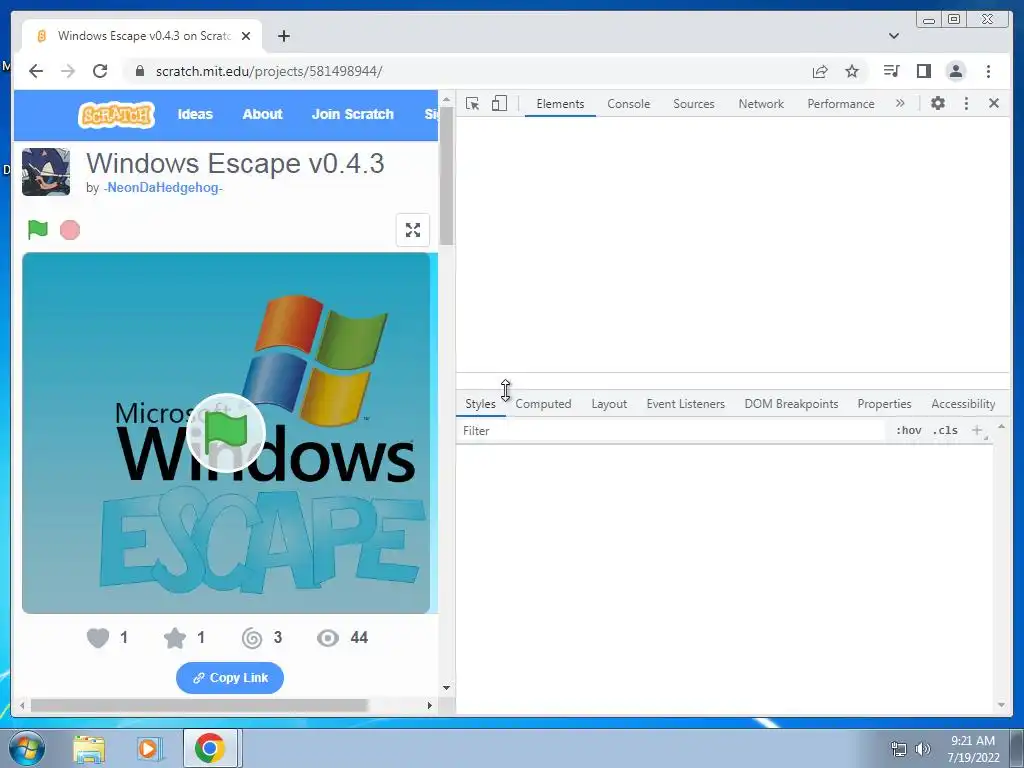Toggle device toolbar in DevTools
Viewport: 1024px width, 768px height.
coord(499,103)
